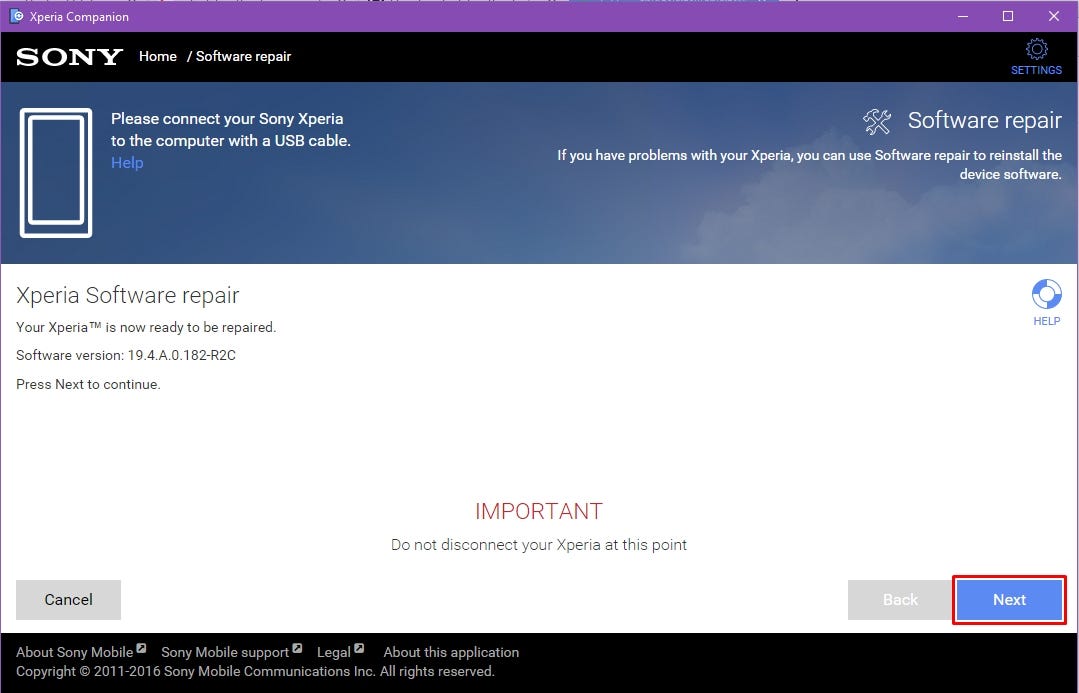Image resolution: width=1079 pixels, height=693 pixels.
Task: Click the SONY logo
Action: [x=70, y=56]
